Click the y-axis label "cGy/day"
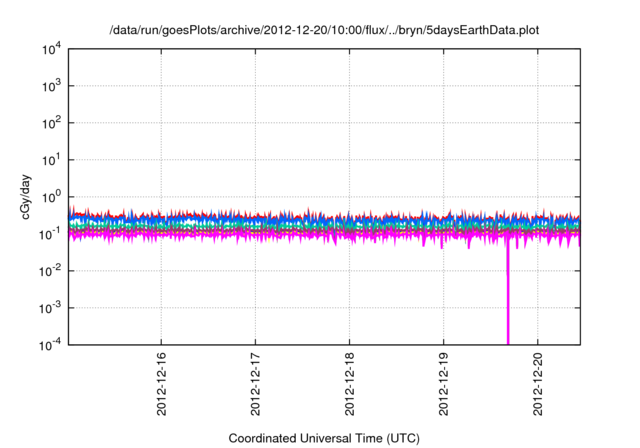Image resolution: width=640 pixels, height=448 pixels. 26,197
